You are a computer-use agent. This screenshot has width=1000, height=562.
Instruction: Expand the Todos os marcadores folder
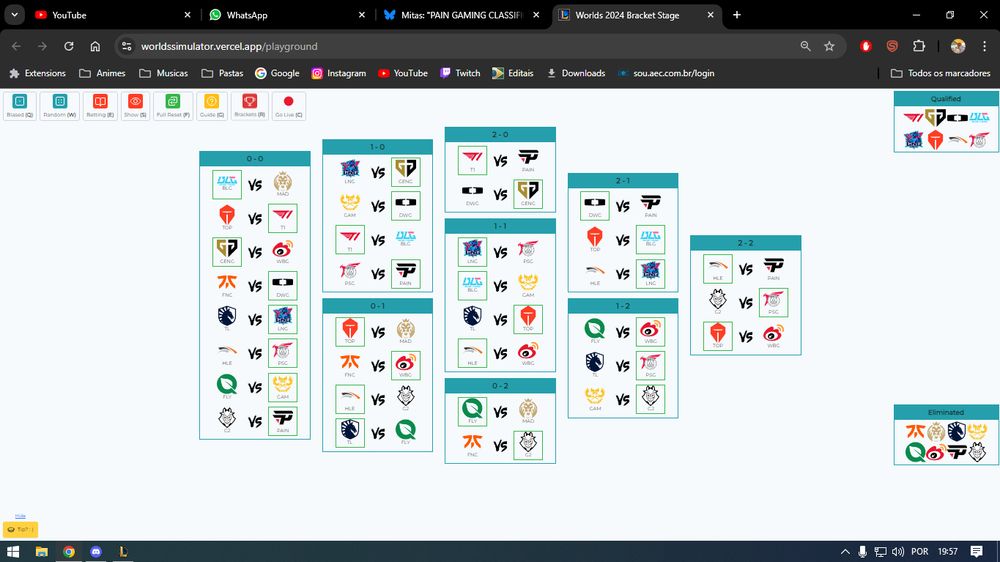click(940, 73)
